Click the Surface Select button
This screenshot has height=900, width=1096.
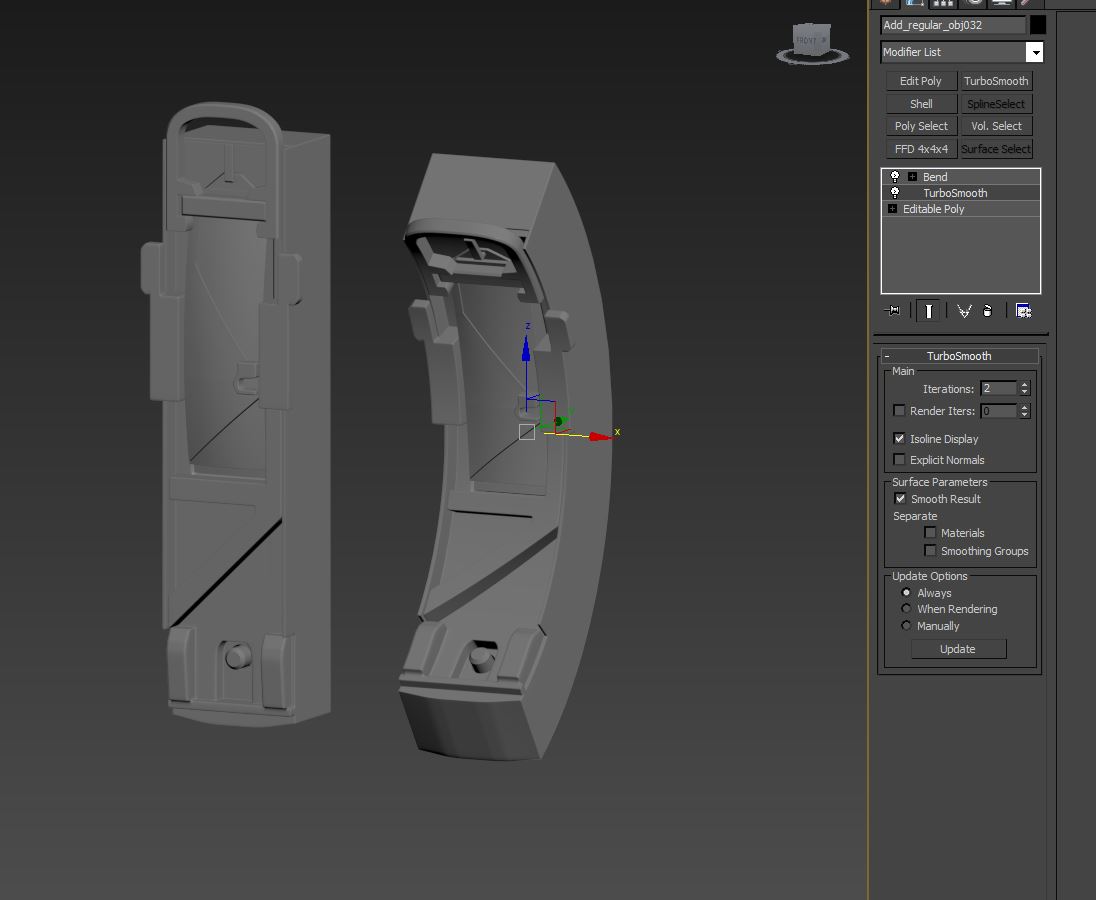[996, 149]
